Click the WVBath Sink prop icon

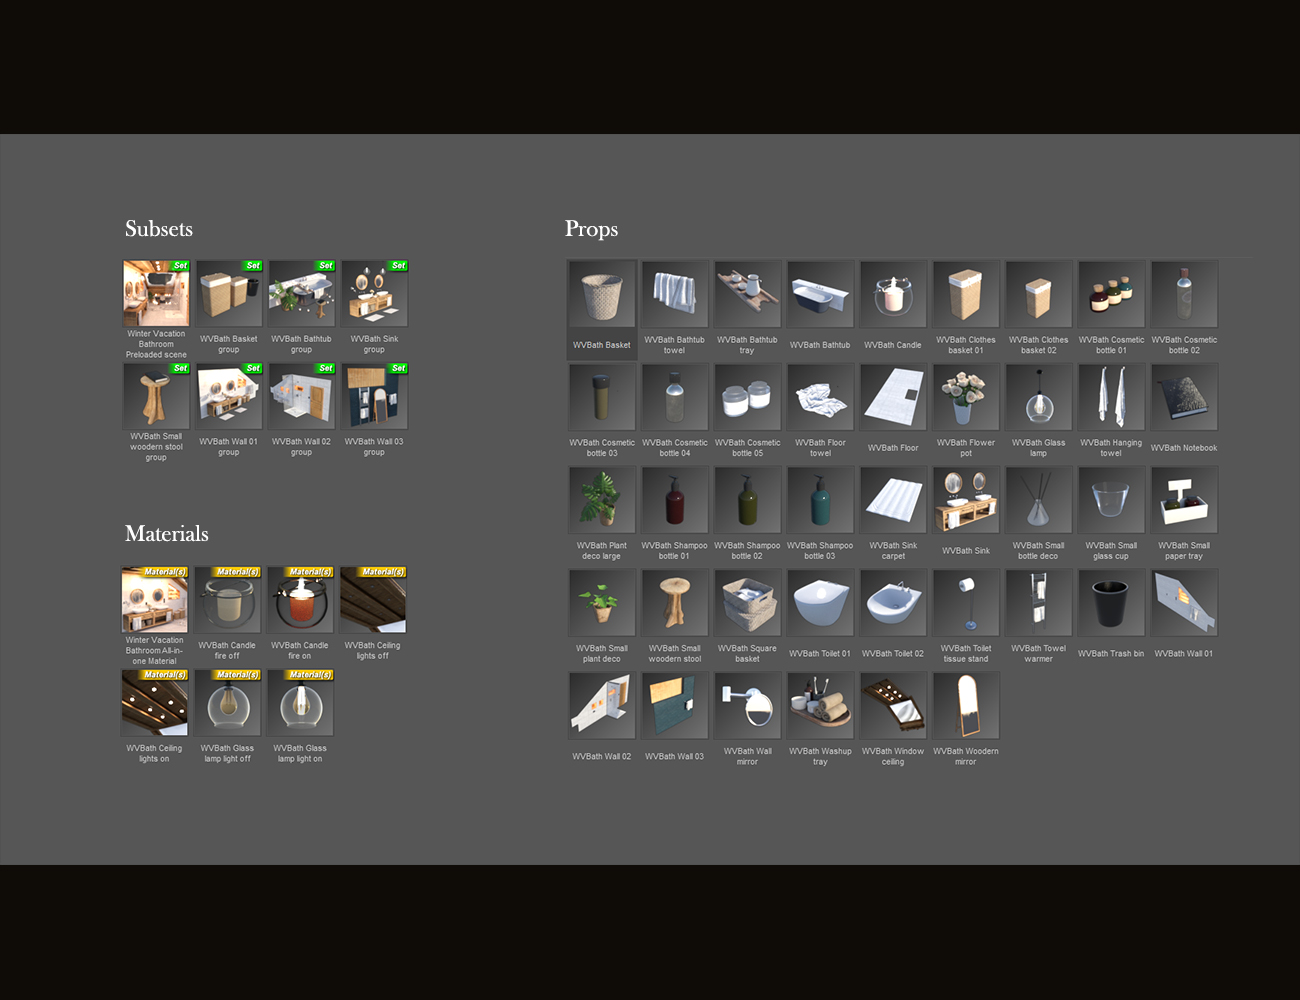(x=966, y=500)
